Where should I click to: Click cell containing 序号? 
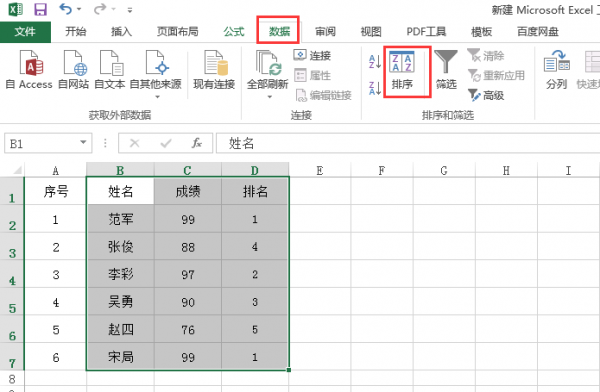[55, 191]
